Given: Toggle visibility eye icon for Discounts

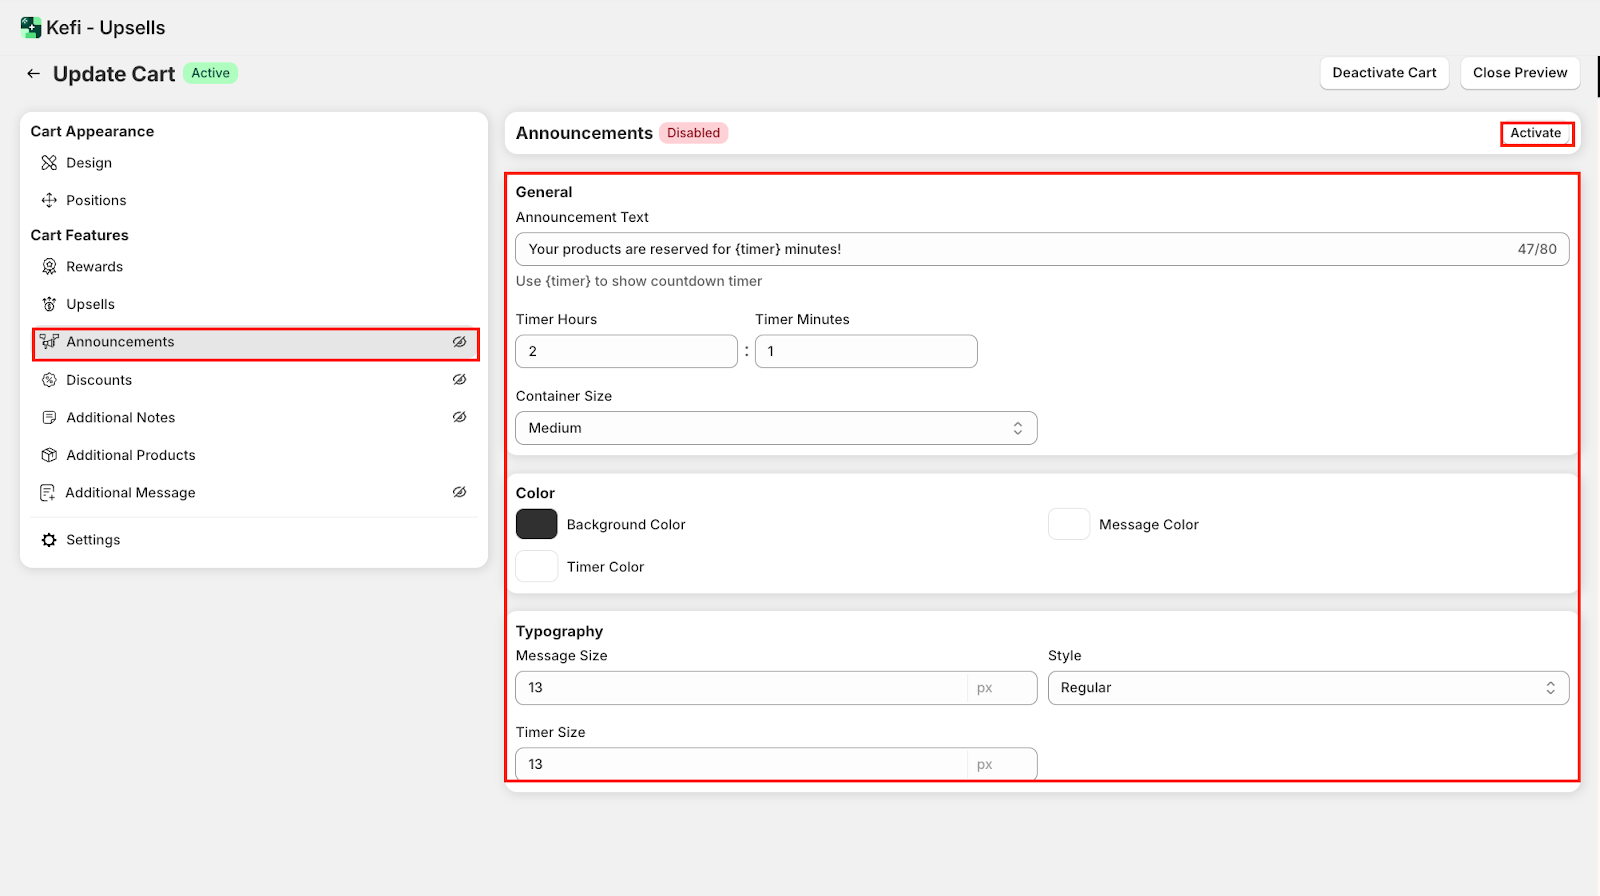Looking at the screenshot, I should point(459,380).
